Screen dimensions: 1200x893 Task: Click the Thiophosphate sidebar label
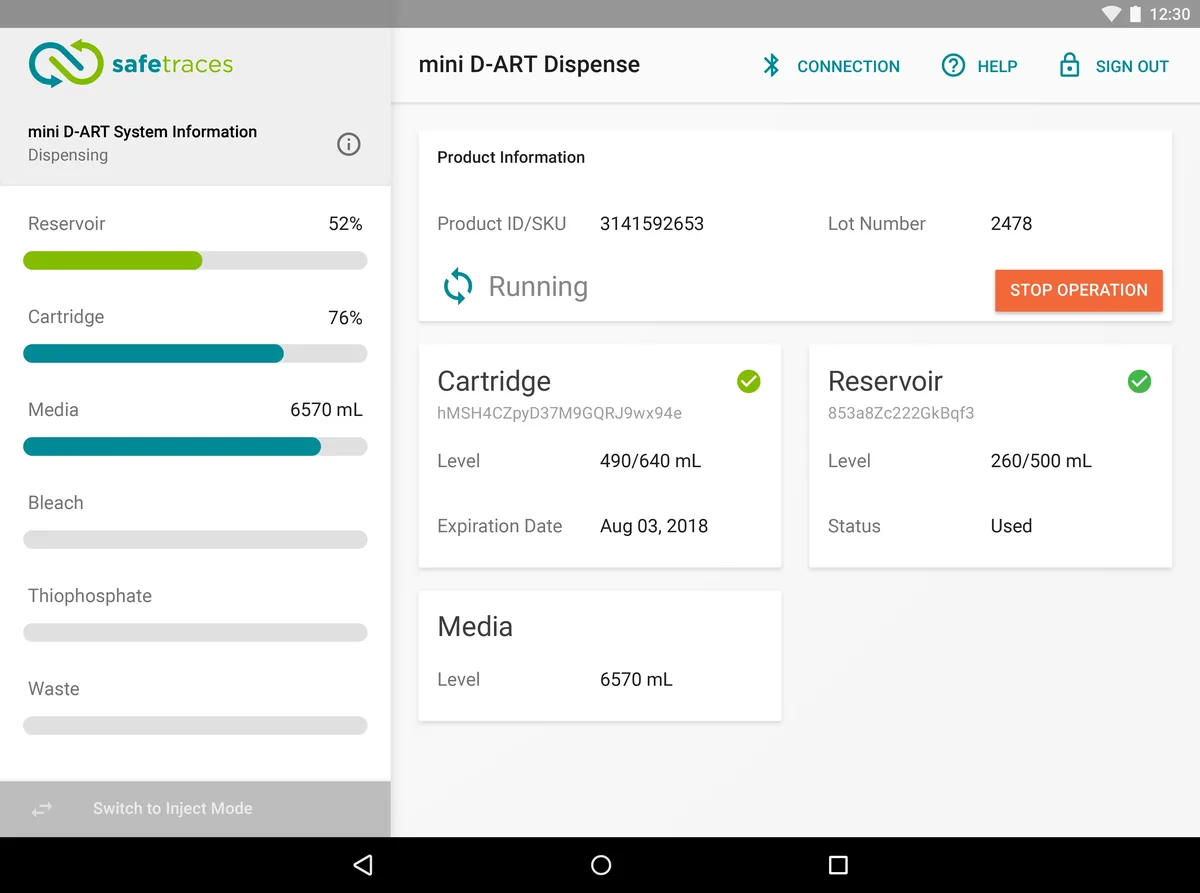(90, 596)
